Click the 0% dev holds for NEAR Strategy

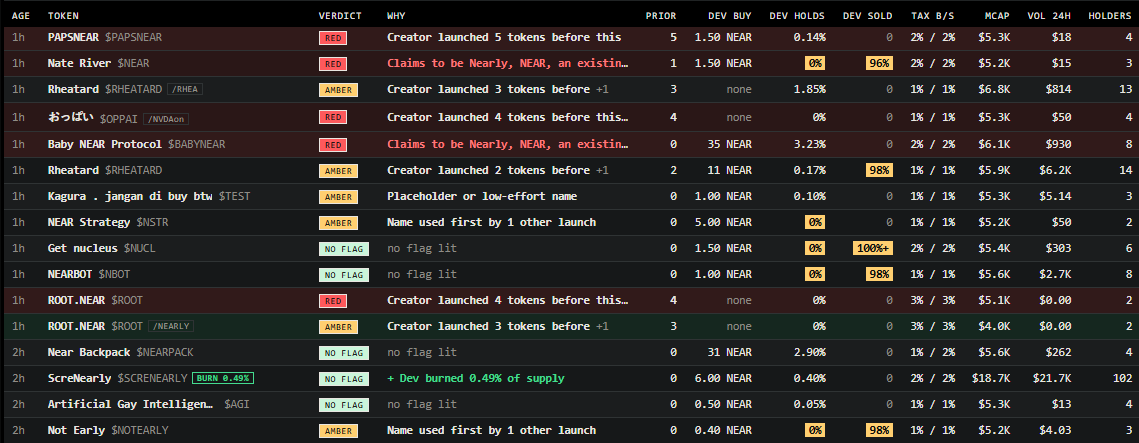(815, 222)
